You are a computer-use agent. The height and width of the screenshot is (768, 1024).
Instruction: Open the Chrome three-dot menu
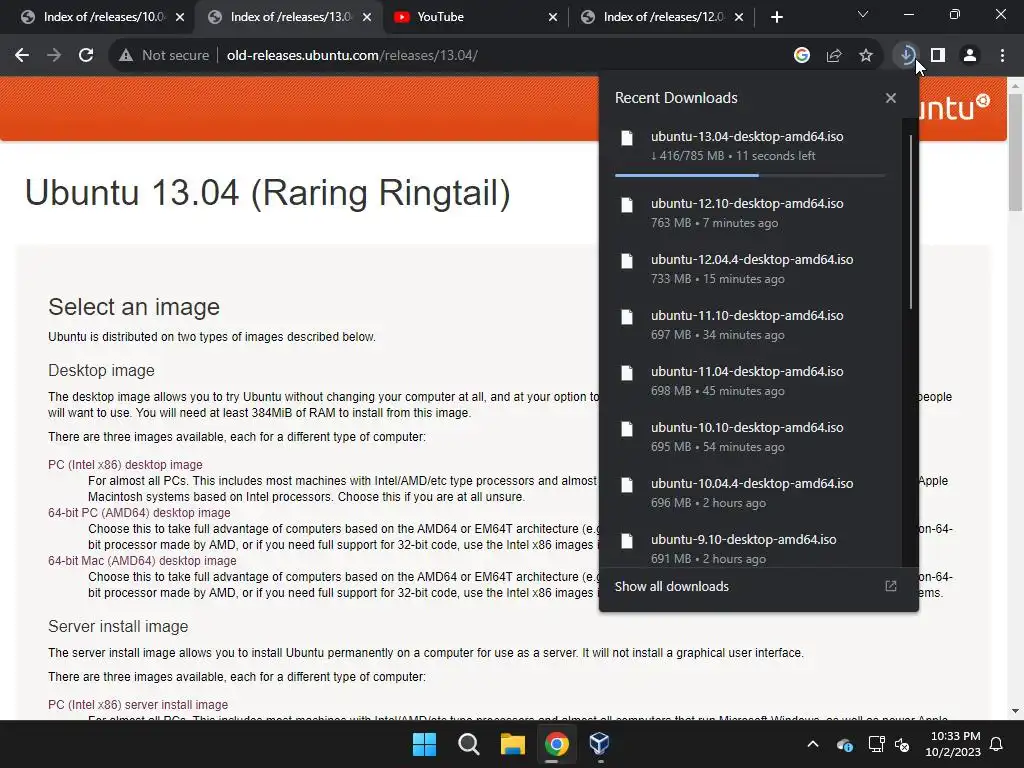[1002, 56]
